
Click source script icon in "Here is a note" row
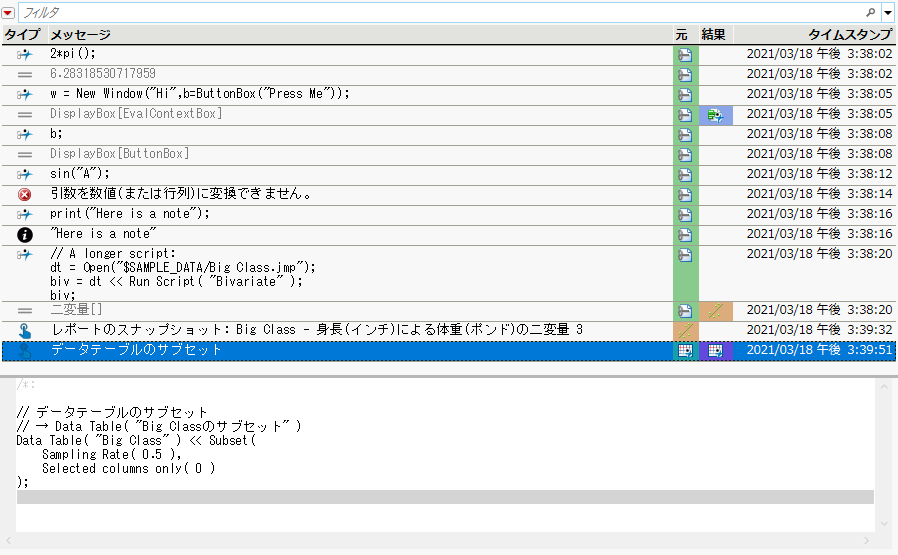[x=685, y=235]
